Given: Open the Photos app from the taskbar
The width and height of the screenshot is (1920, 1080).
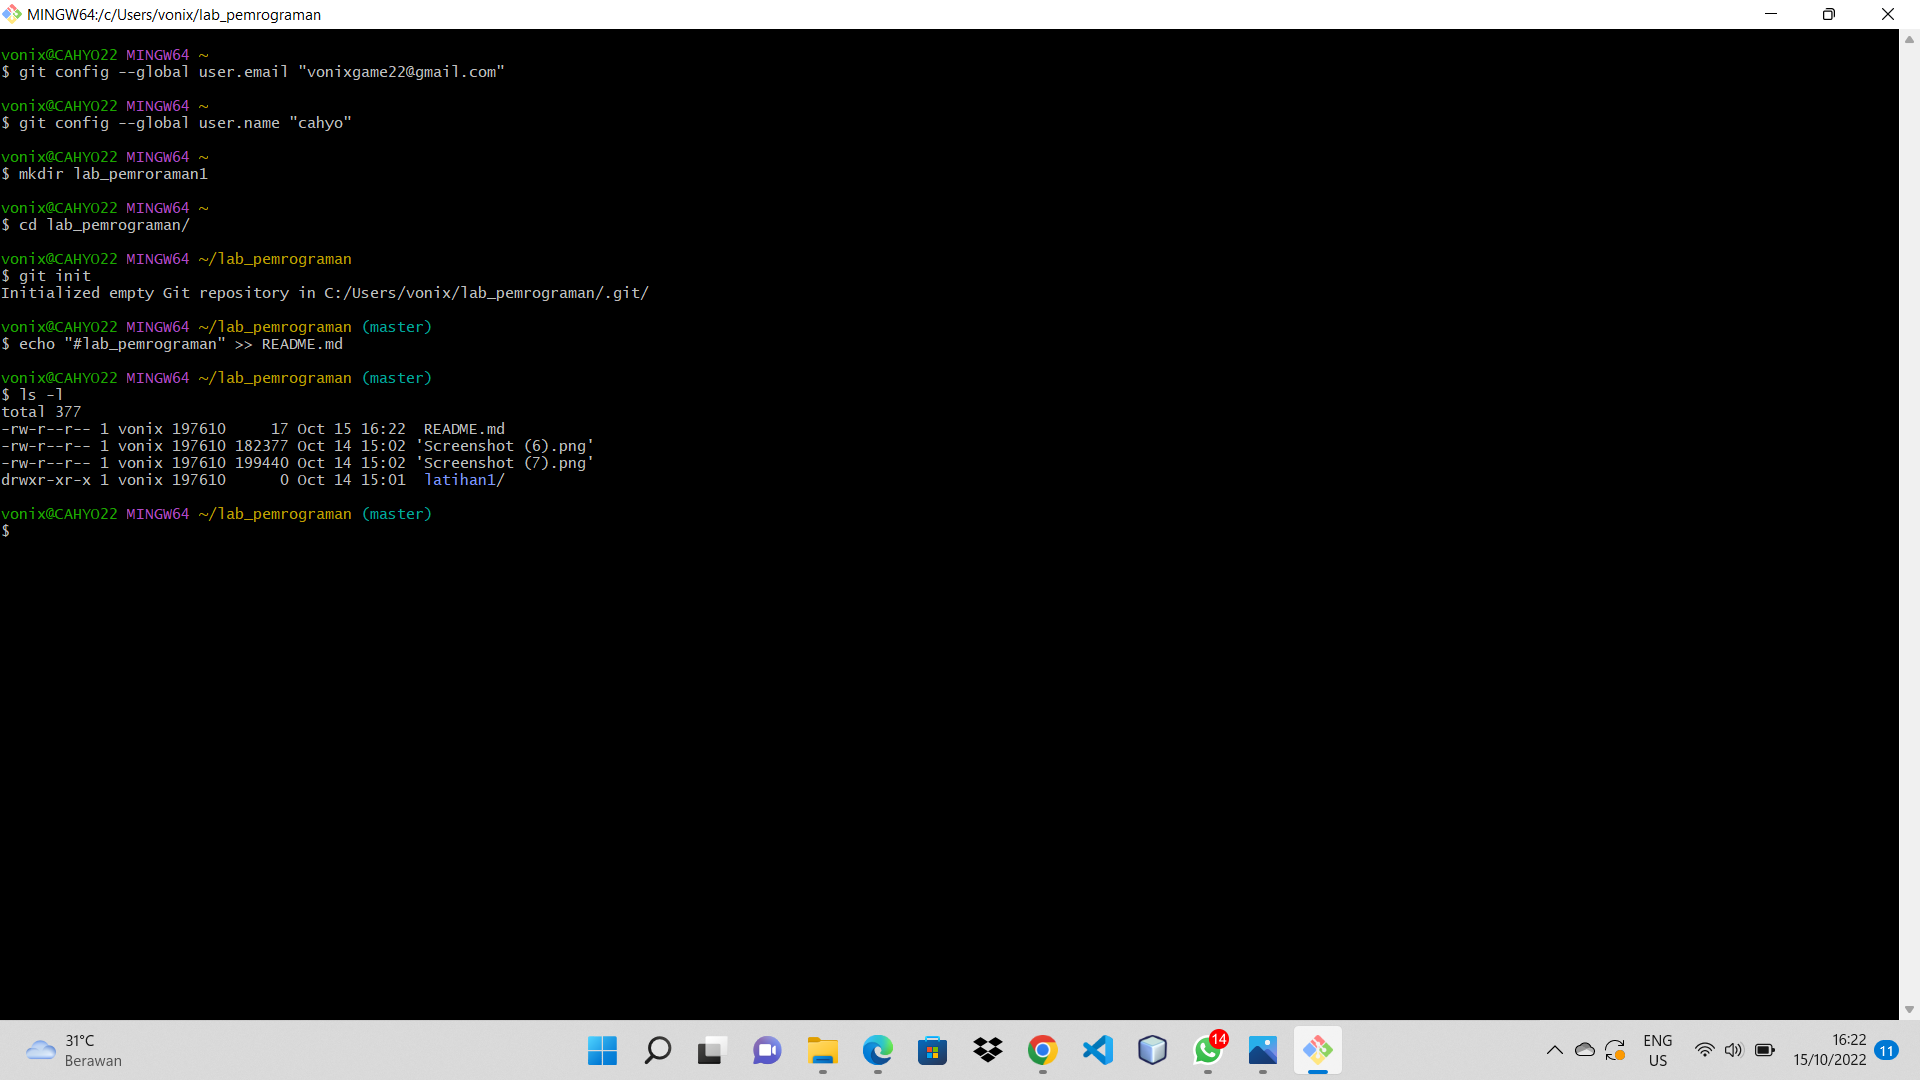Looking at the screenshot, I should 1263,1051.
